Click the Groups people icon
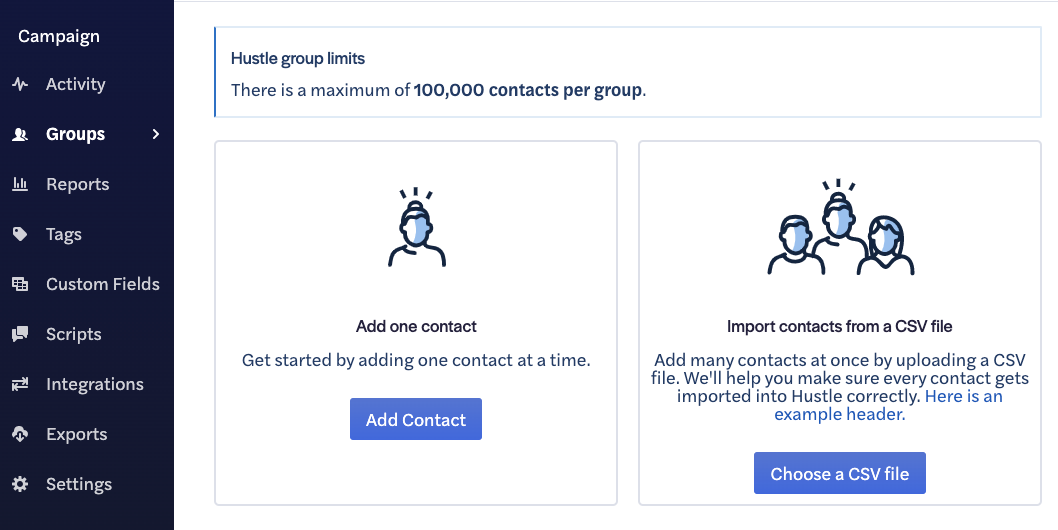Image resolution: width=1058 pixels, height=530 pixels. pyautogui.click(x=20, y=134)
